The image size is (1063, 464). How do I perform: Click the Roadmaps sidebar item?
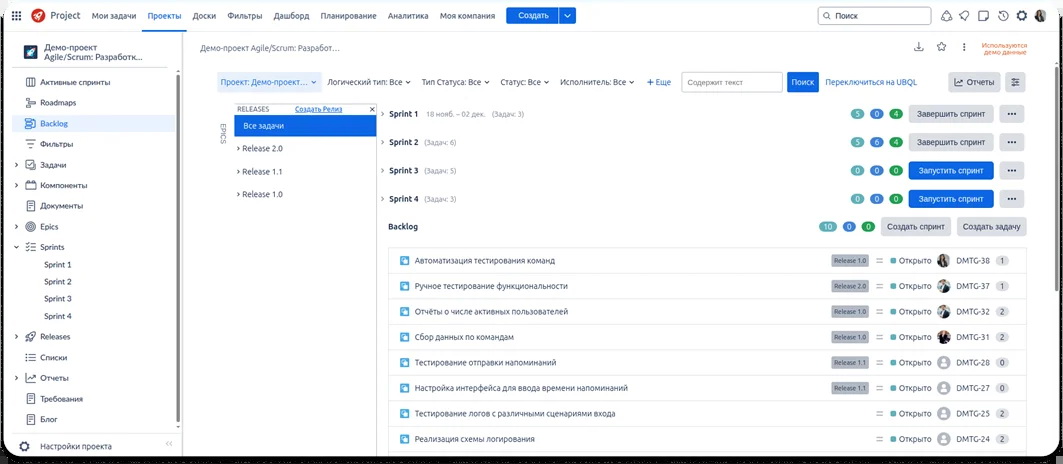[x=58, y=103]
